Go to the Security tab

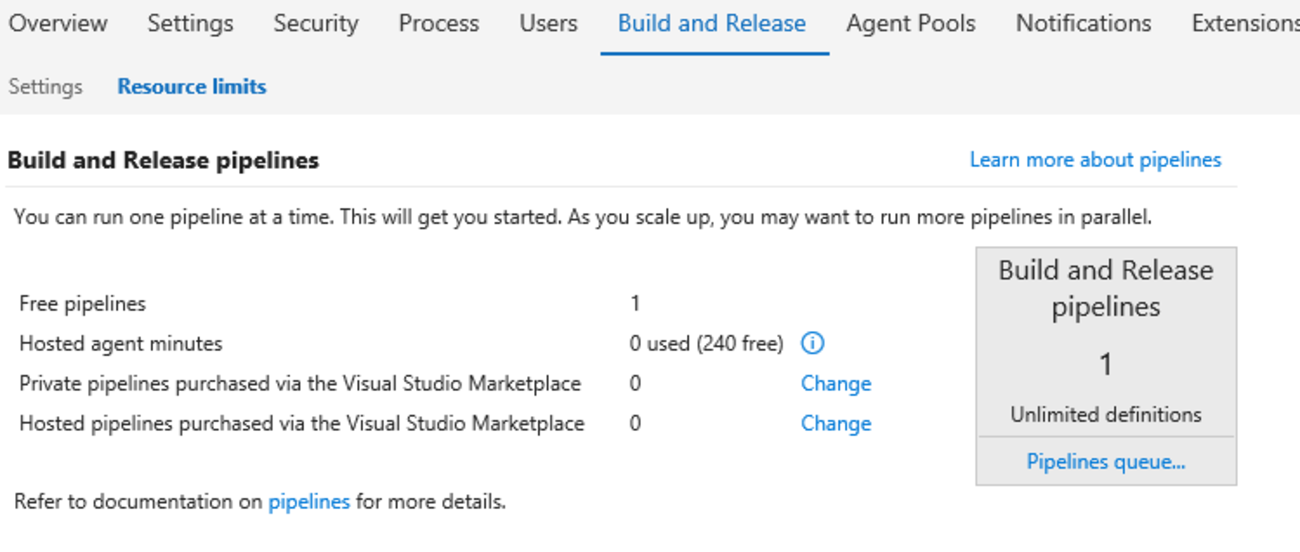click(316, 24)
